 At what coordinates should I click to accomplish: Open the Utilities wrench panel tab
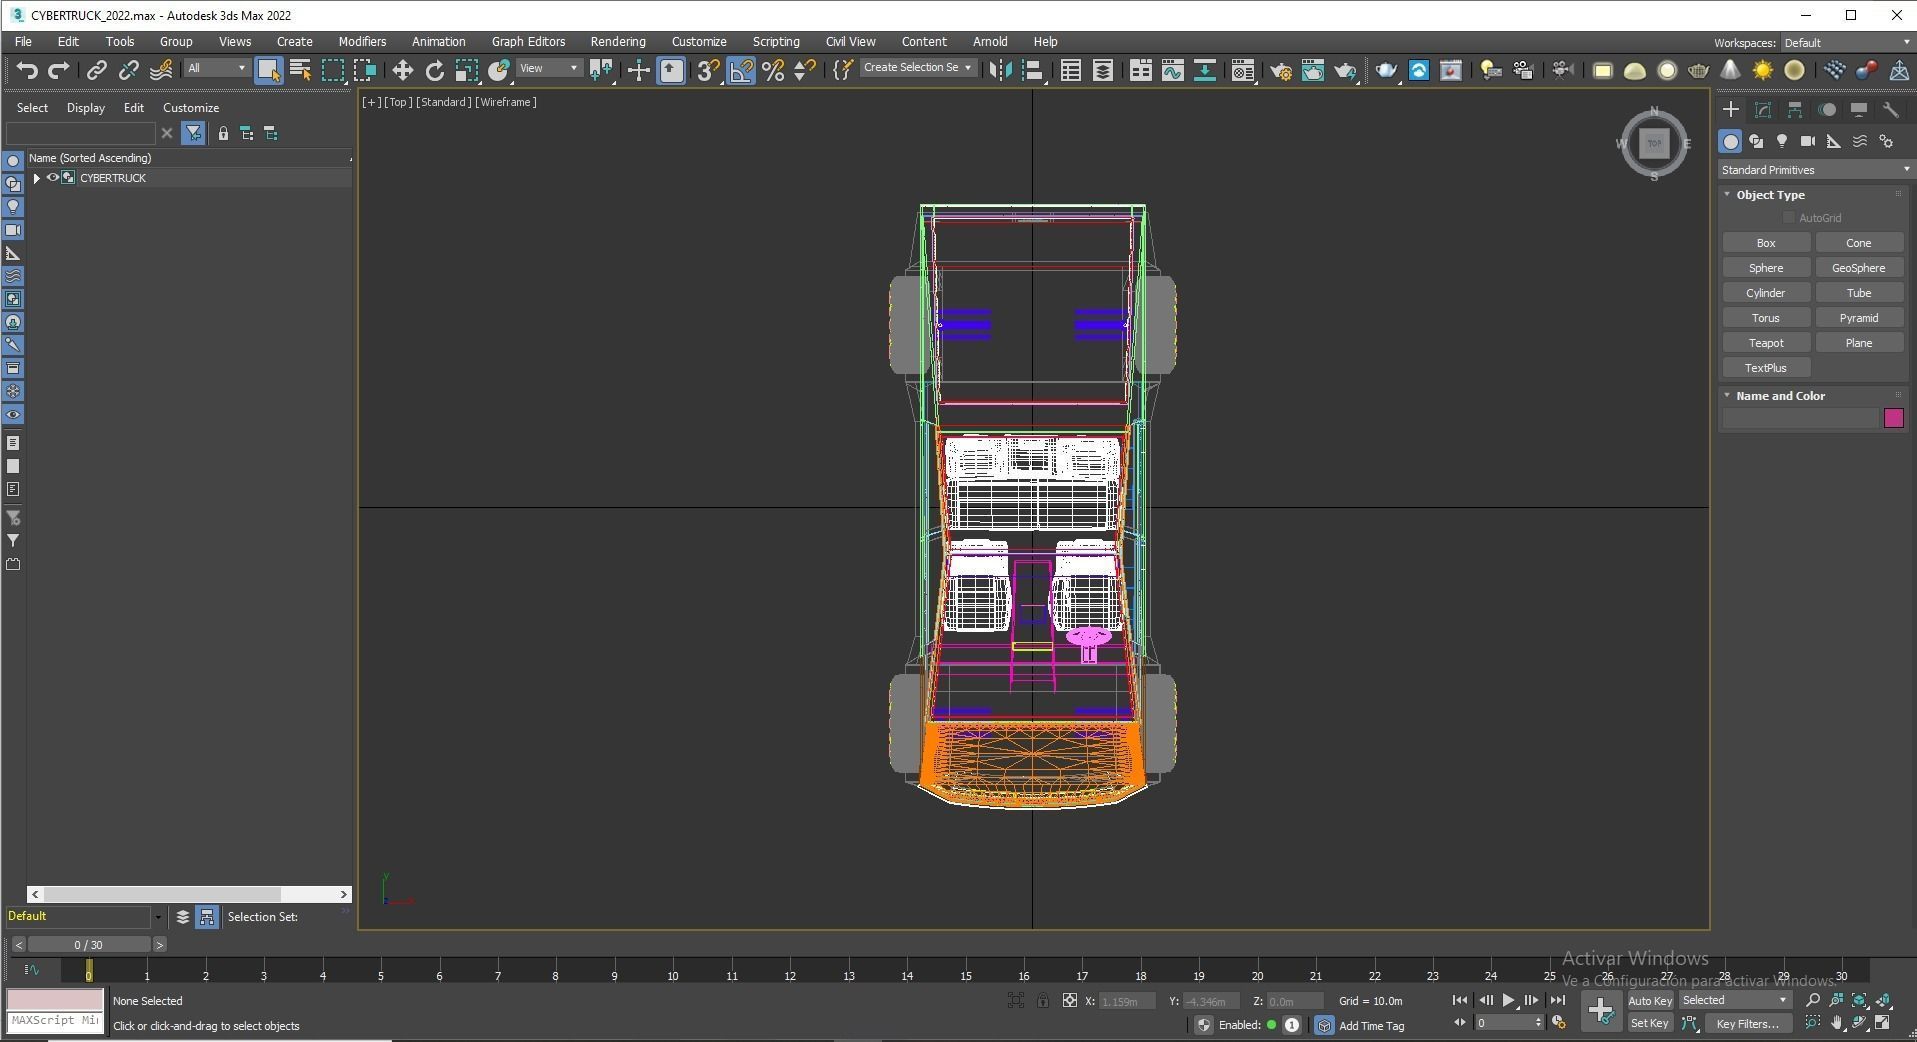1890,110
